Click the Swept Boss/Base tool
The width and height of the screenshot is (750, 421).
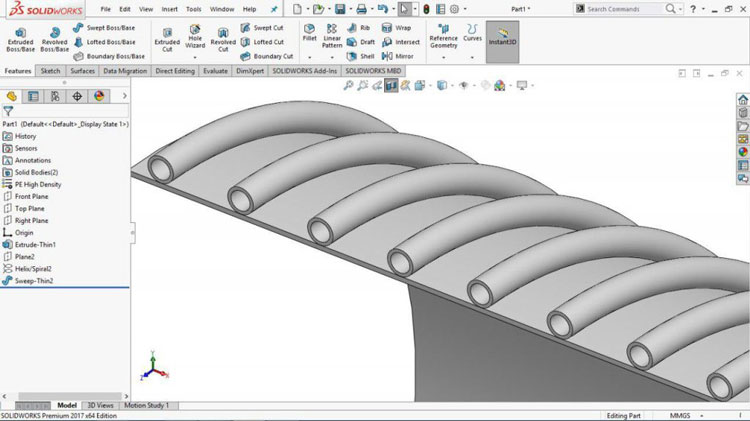(108, 28)
